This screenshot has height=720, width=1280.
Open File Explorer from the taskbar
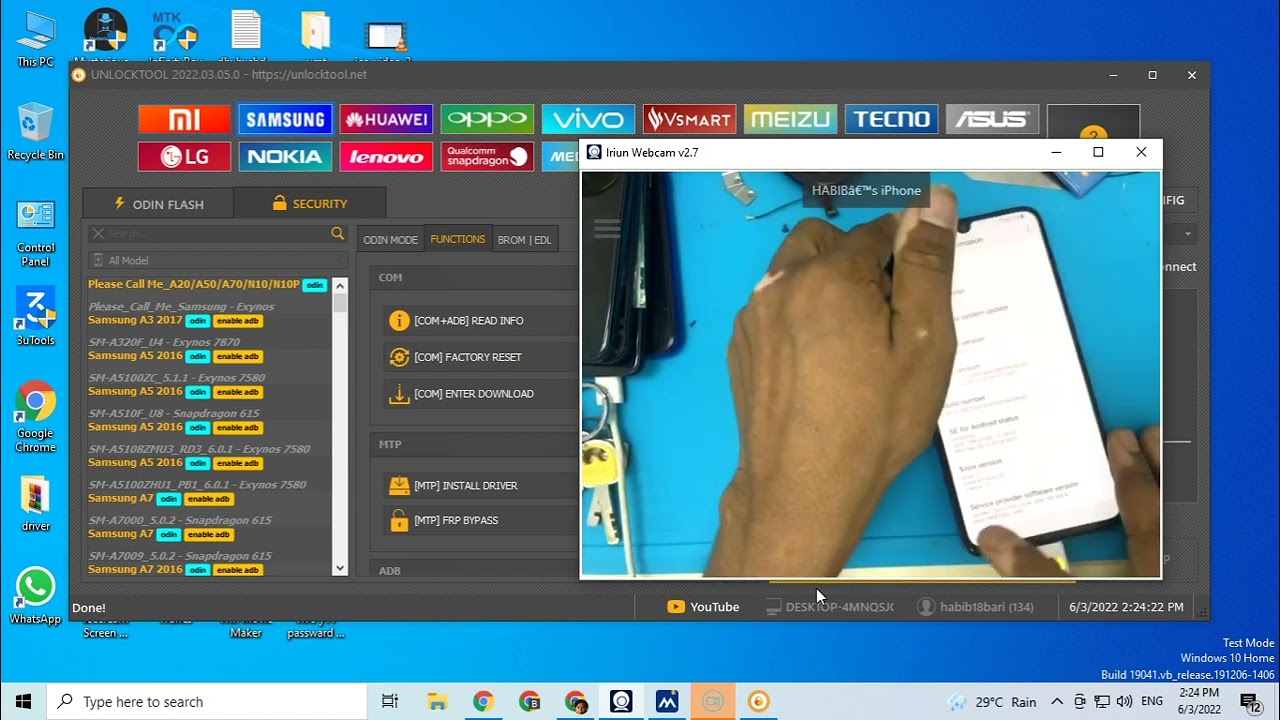437,702
